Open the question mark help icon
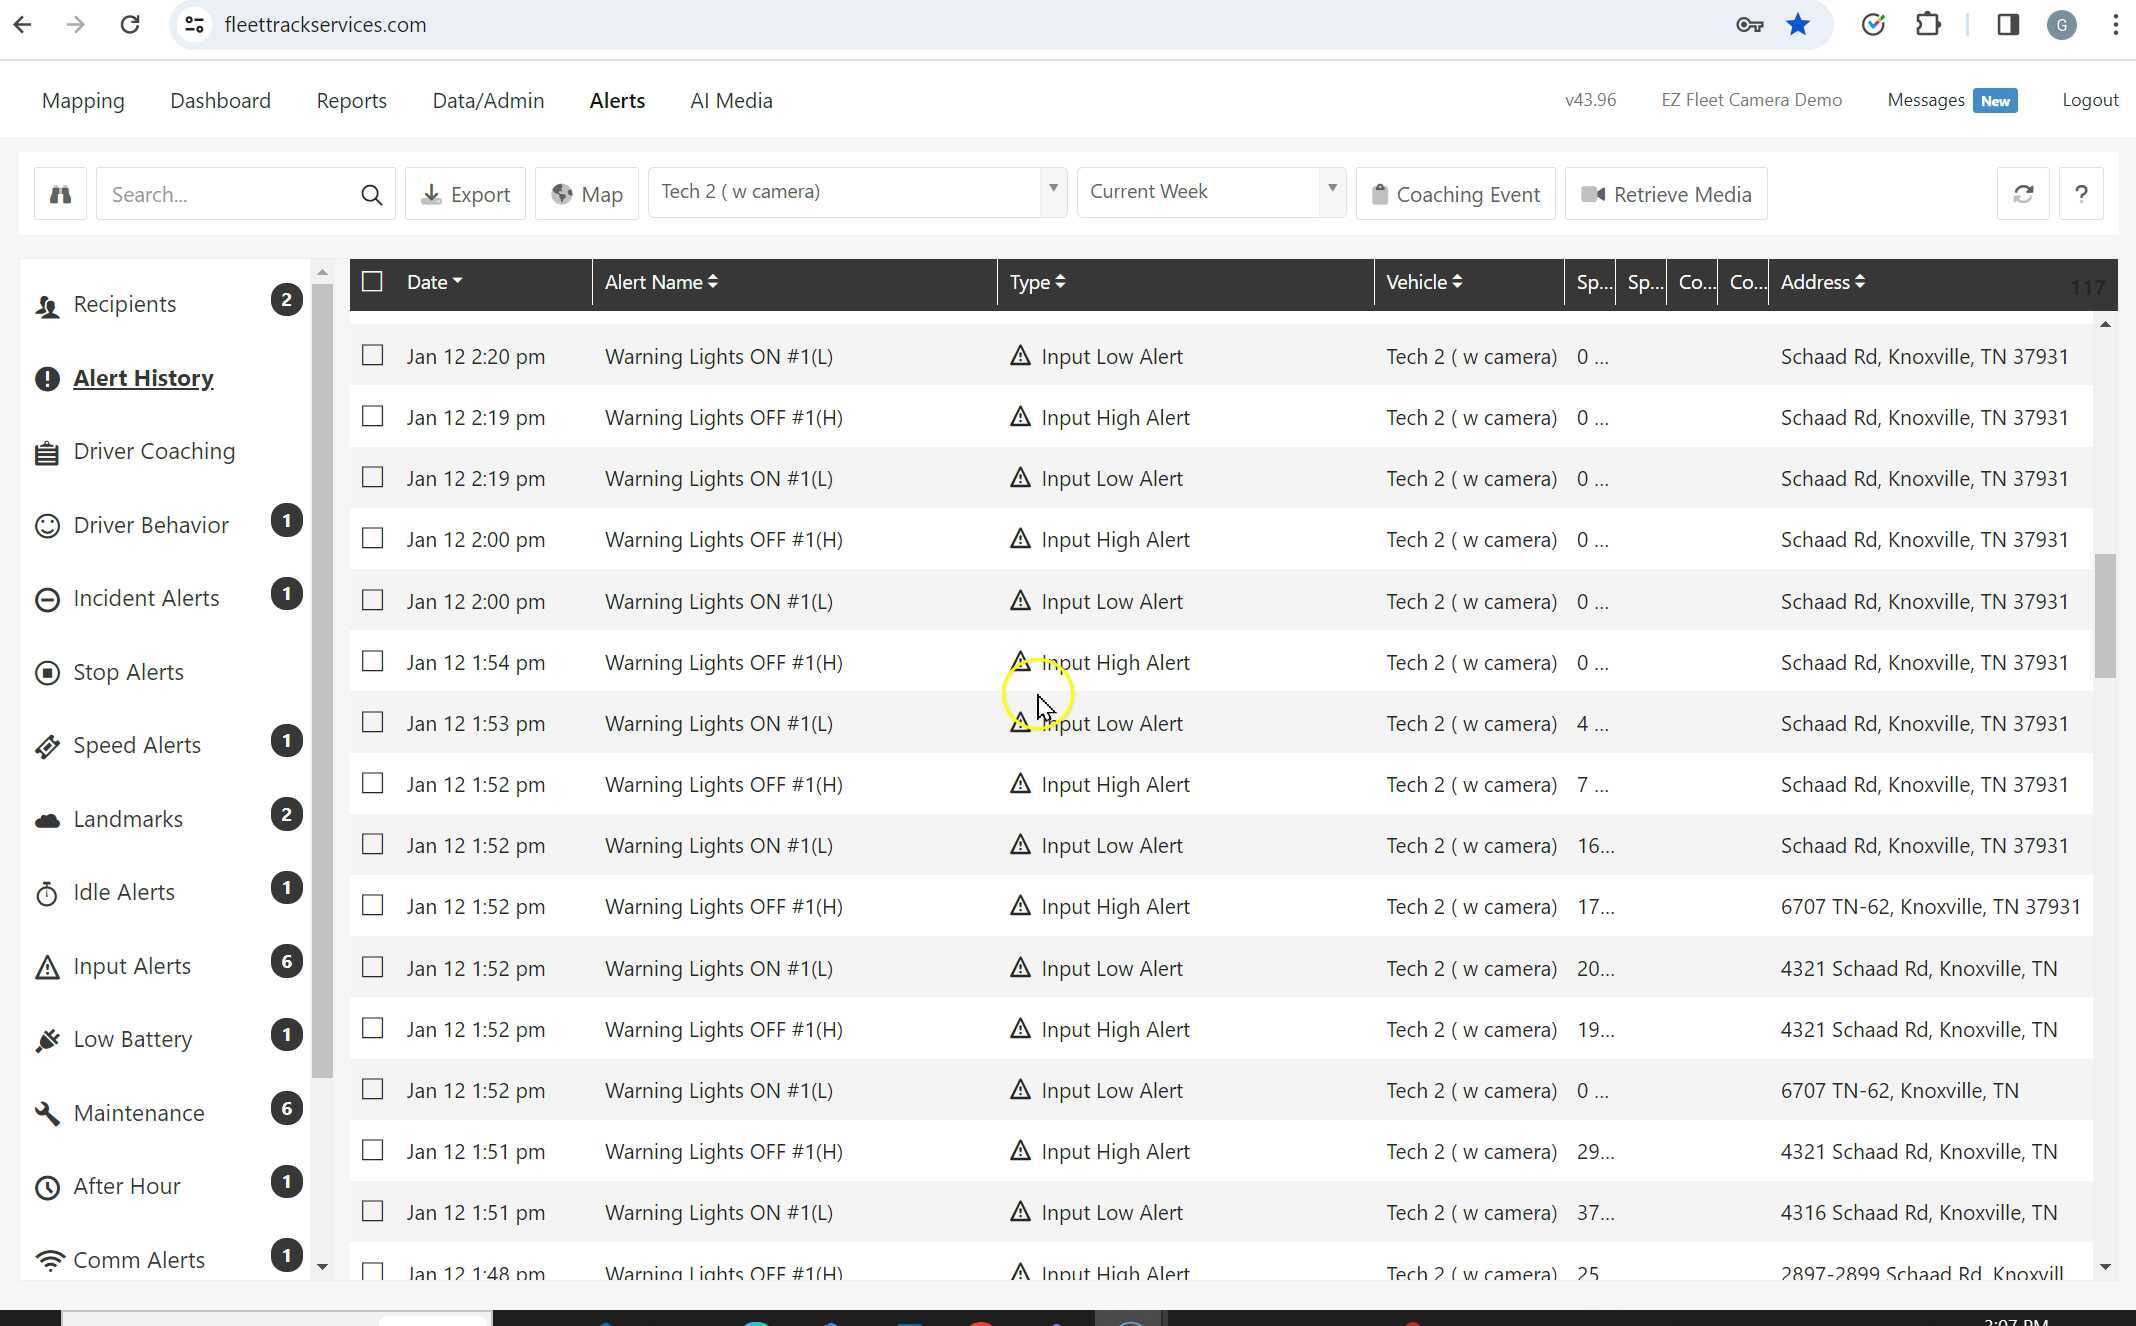The image size is (2136, 1326). point(2081,194)
